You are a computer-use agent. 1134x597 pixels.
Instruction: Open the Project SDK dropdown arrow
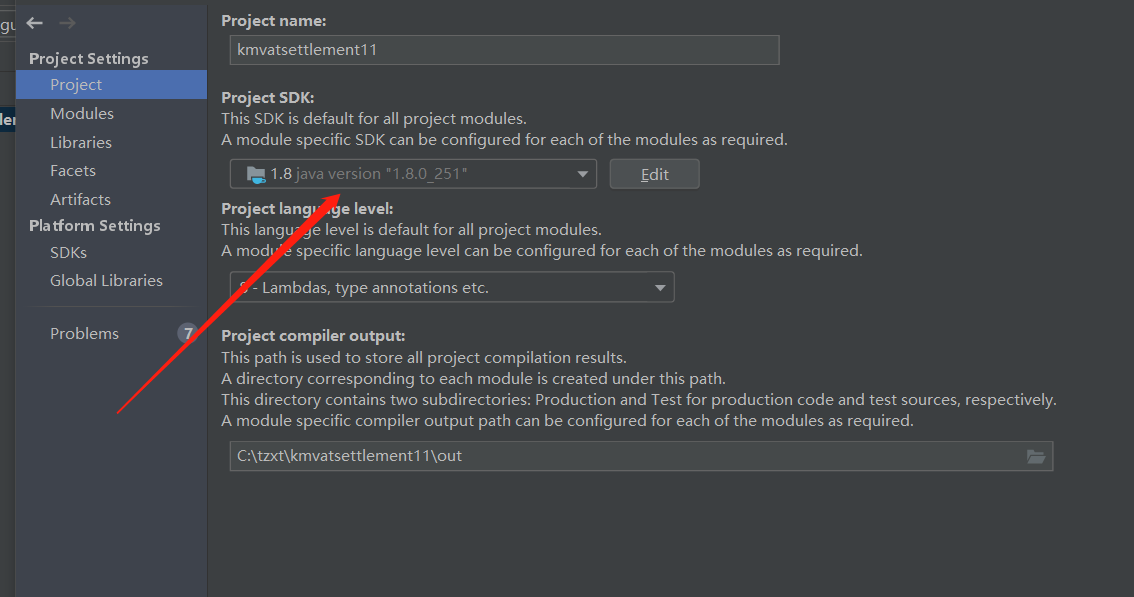582,174
